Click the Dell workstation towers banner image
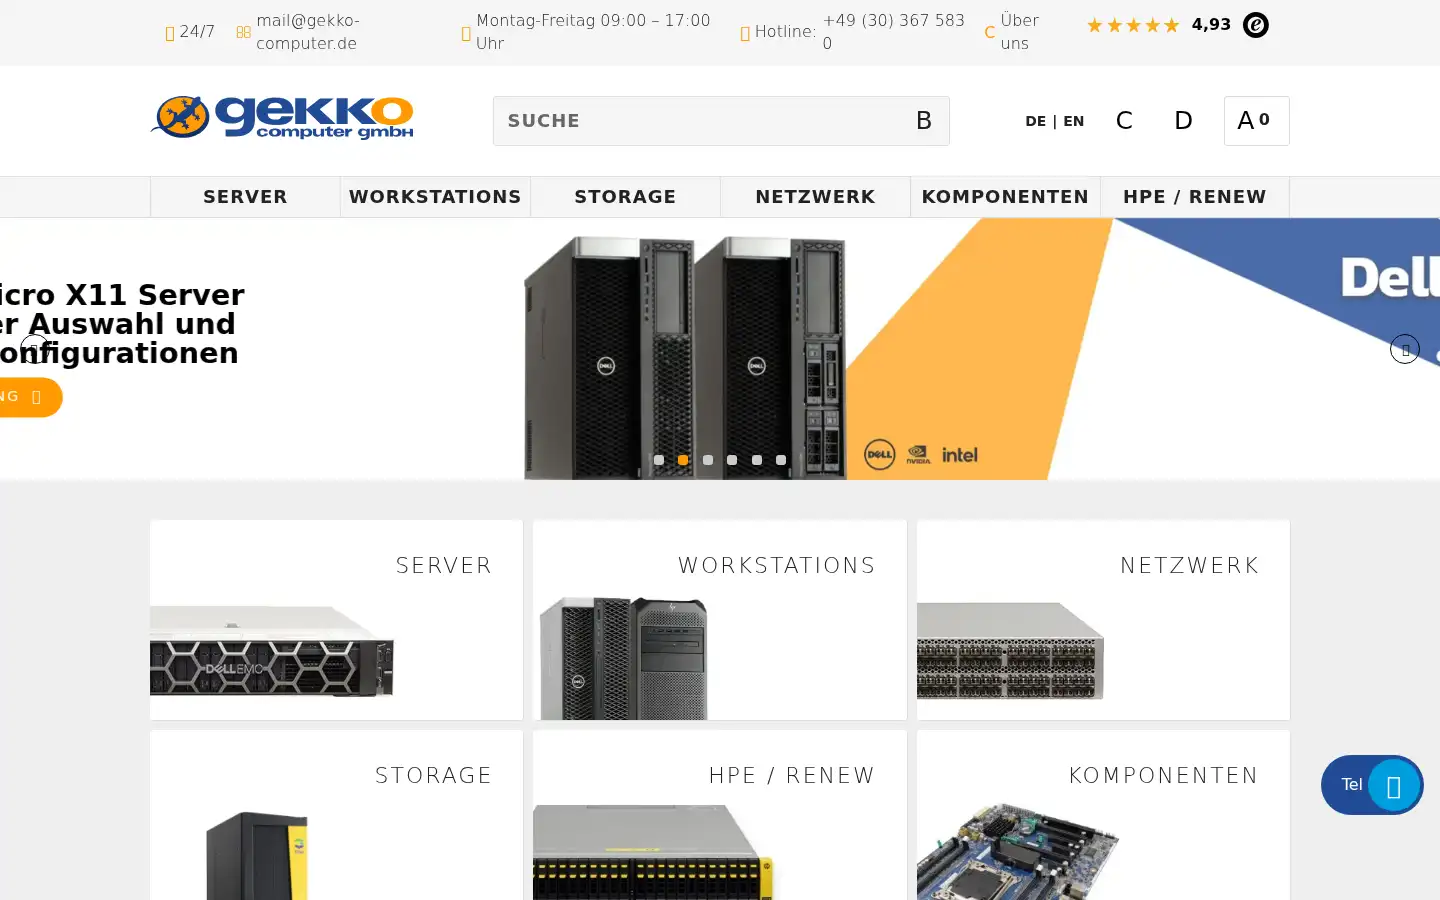 coord(685,358)
